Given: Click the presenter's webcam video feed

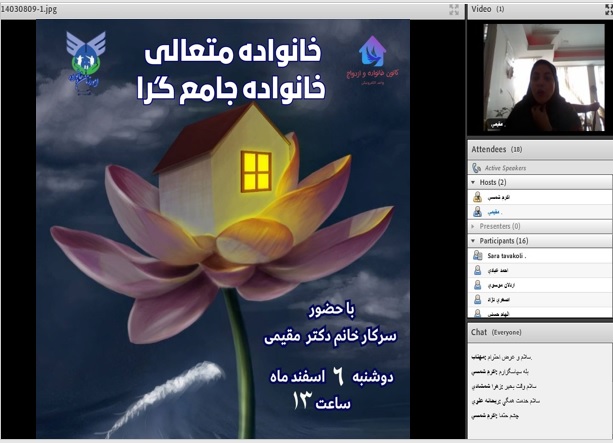Looking at the screenshot, I should pos(544,77).
